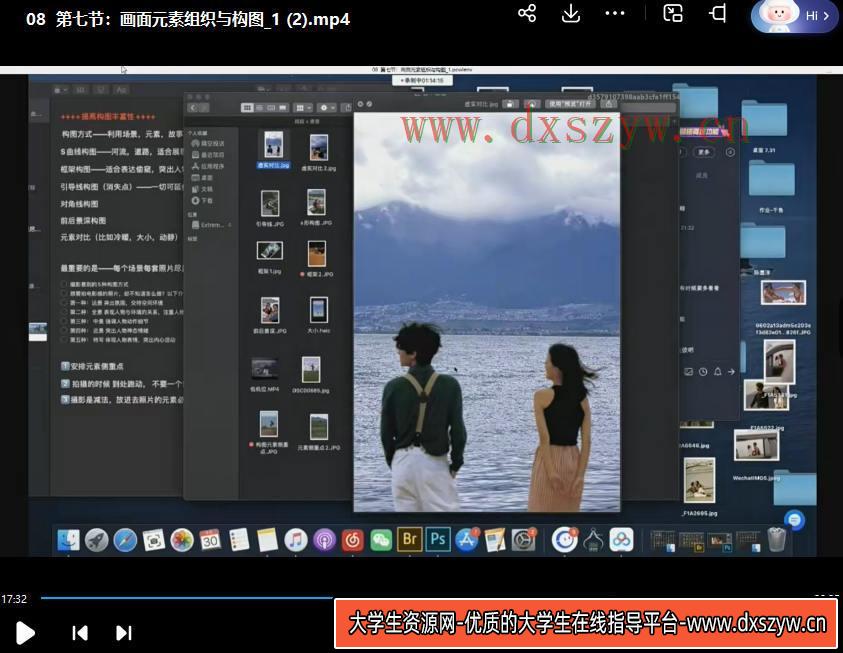843x653 pixels.
Task: Select 最近使用 in Finder sidebar
Action: [209, 155]
